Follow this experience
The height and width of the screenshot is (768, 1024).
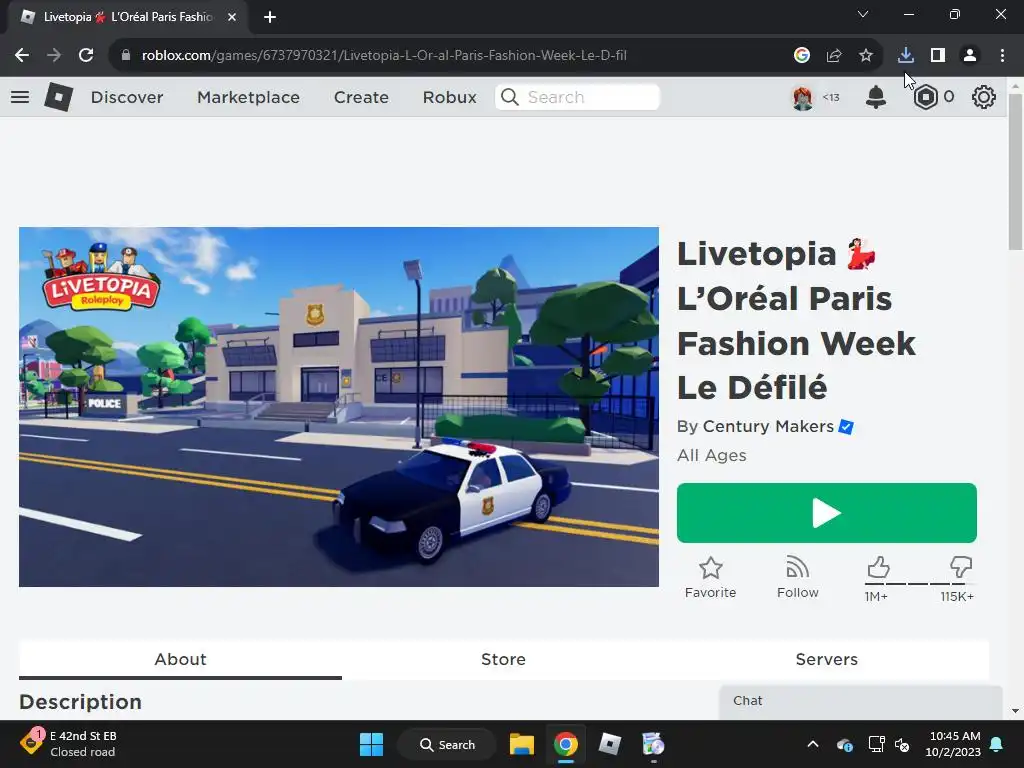(797, 577)
